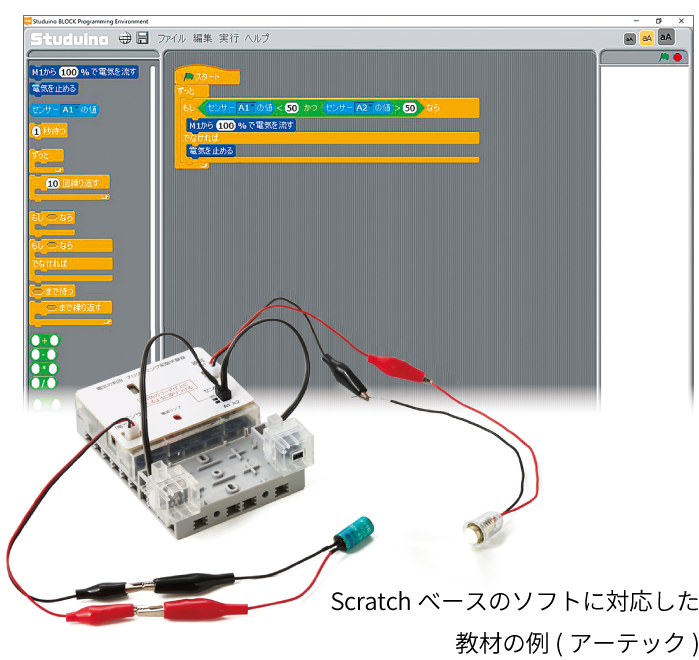This screenshot has height=660, width=699.
Task: Click the window title bar app icon
Action: 28,21
